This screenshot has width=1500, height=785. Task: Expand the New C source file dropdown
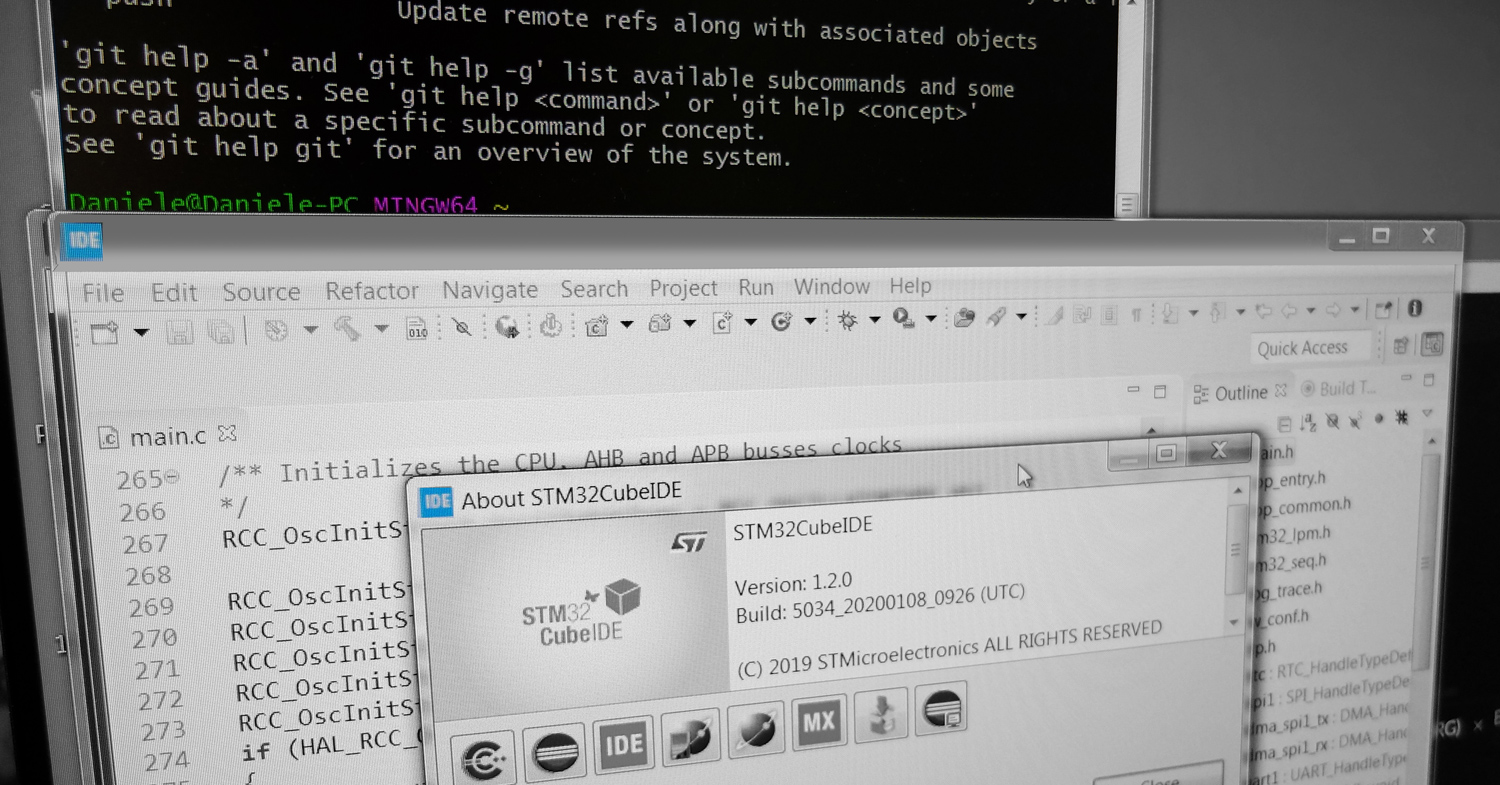click(x=750, y=323)
